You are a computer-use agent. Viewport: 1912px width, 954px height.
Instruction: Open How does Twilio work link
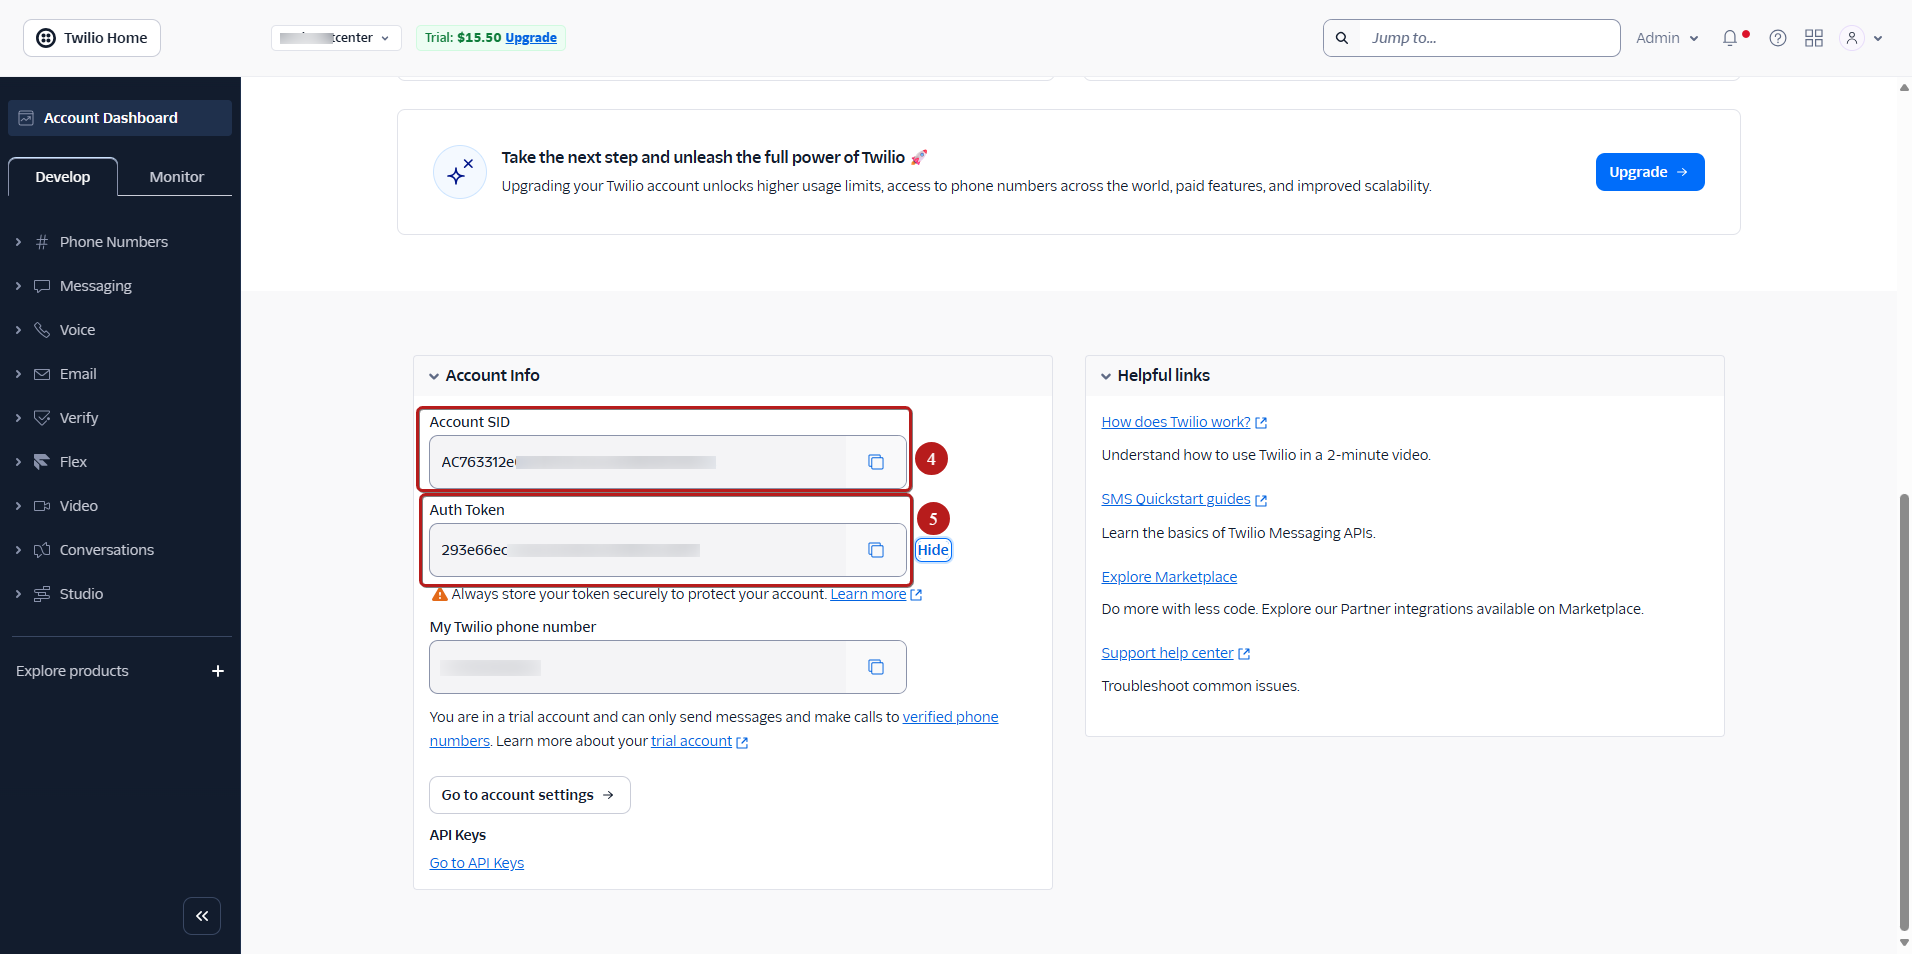1184,422
